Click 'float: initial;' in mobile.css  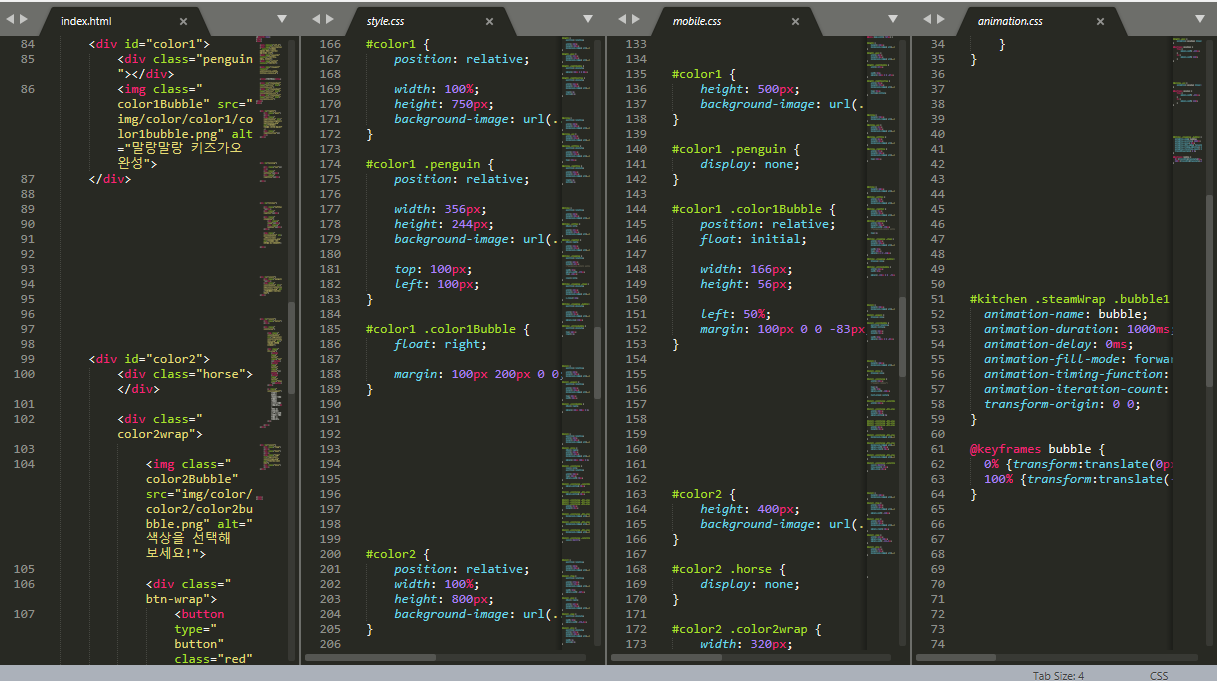(x=753, y=239)
